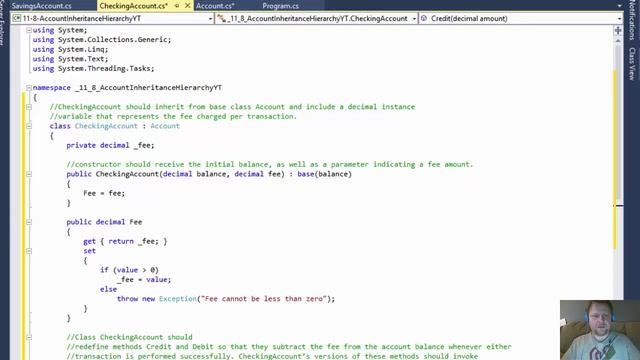Open the Notifications side panel

point(632,20)
